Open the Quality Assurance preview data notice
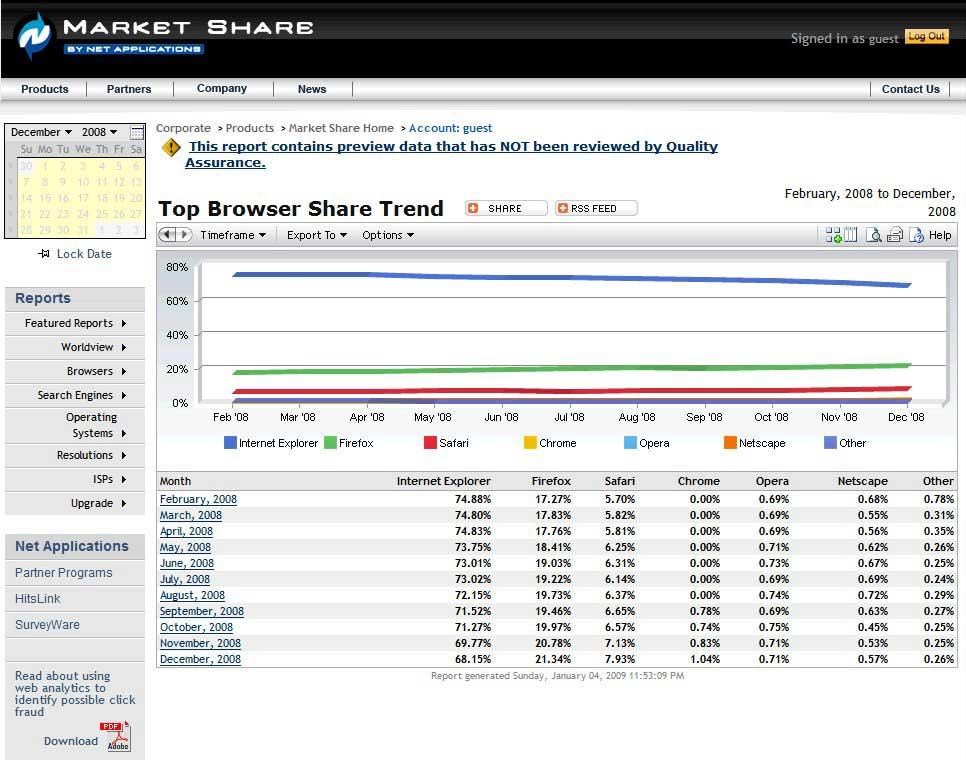Screen dimensions: 966x760 [x=452, y=154]
